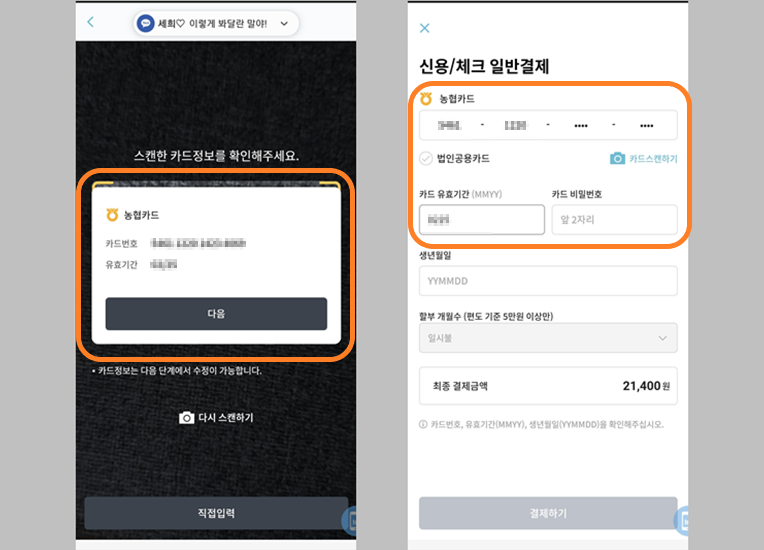Image resolution: width=764 pixels, height=550 pixels.
Task: Click the 카드정보는 다음 단계에서 수정이 가능합니다 note
Action: point(177,371)
